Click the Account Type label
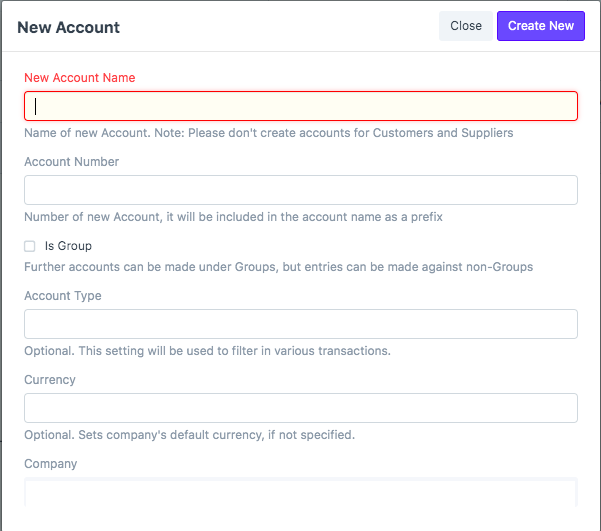Screen dimensions: 601x531 [x=63, y=296]
